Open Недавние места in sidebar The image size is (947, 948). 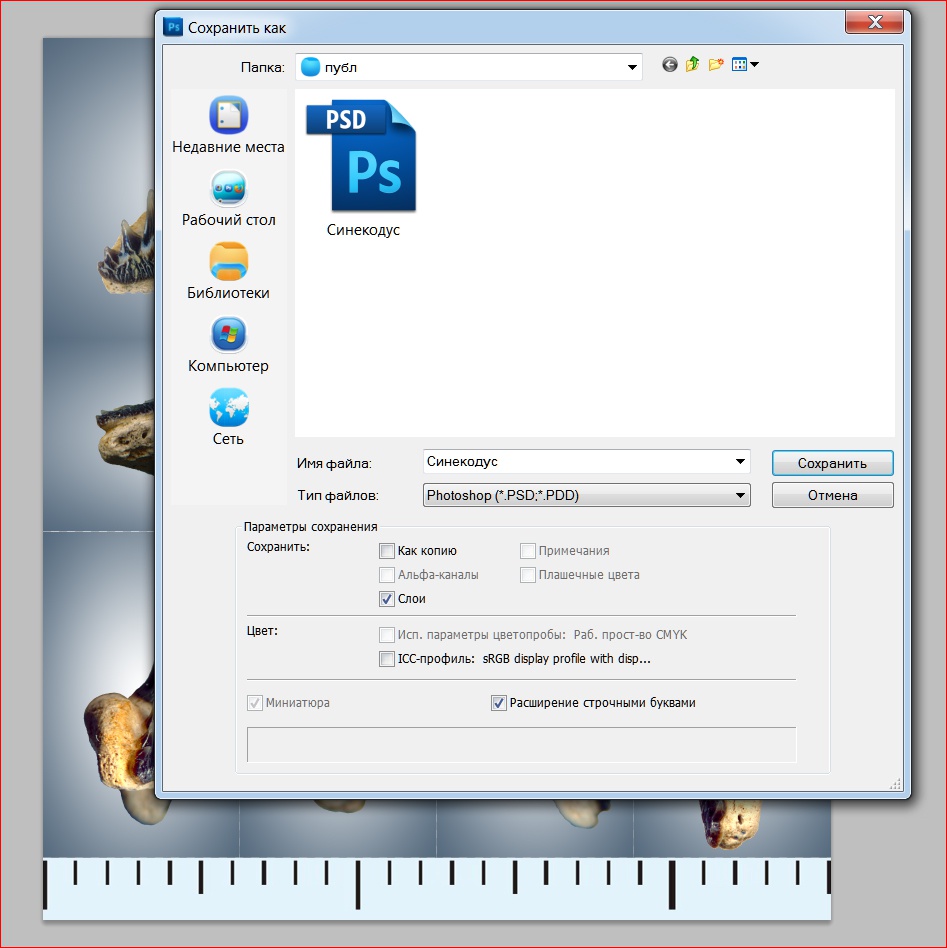point(228,126)
